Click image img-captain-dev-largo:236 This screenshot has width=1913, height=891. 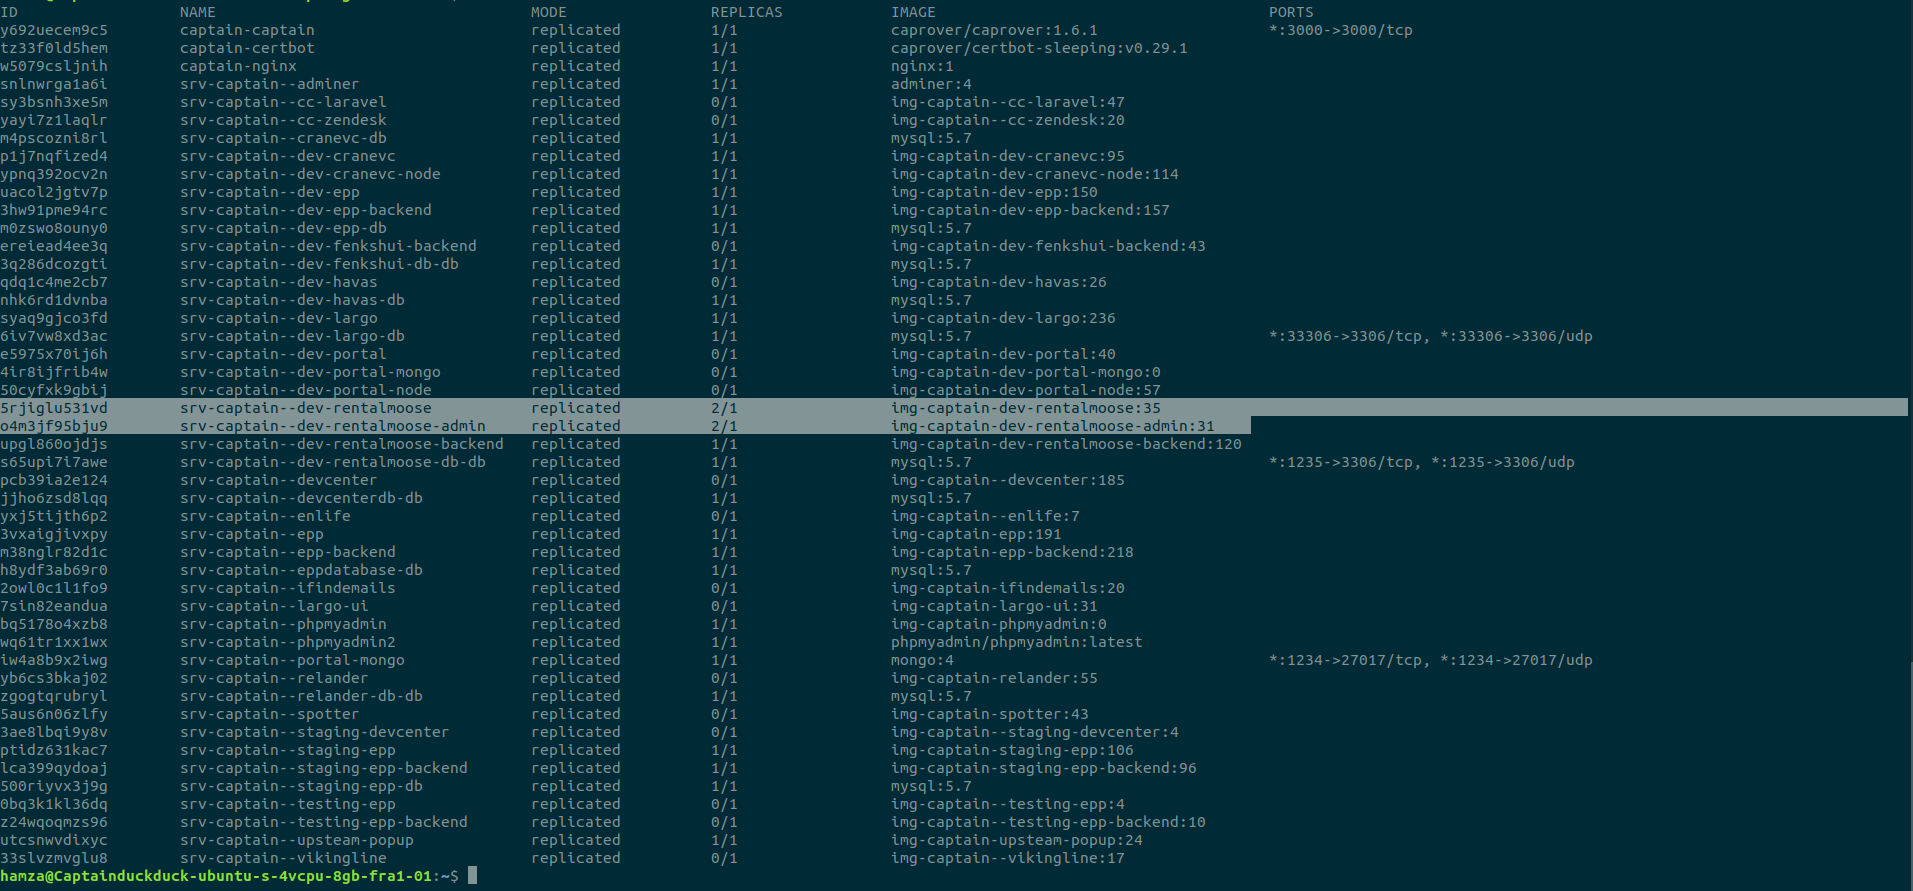[1003, 318]
